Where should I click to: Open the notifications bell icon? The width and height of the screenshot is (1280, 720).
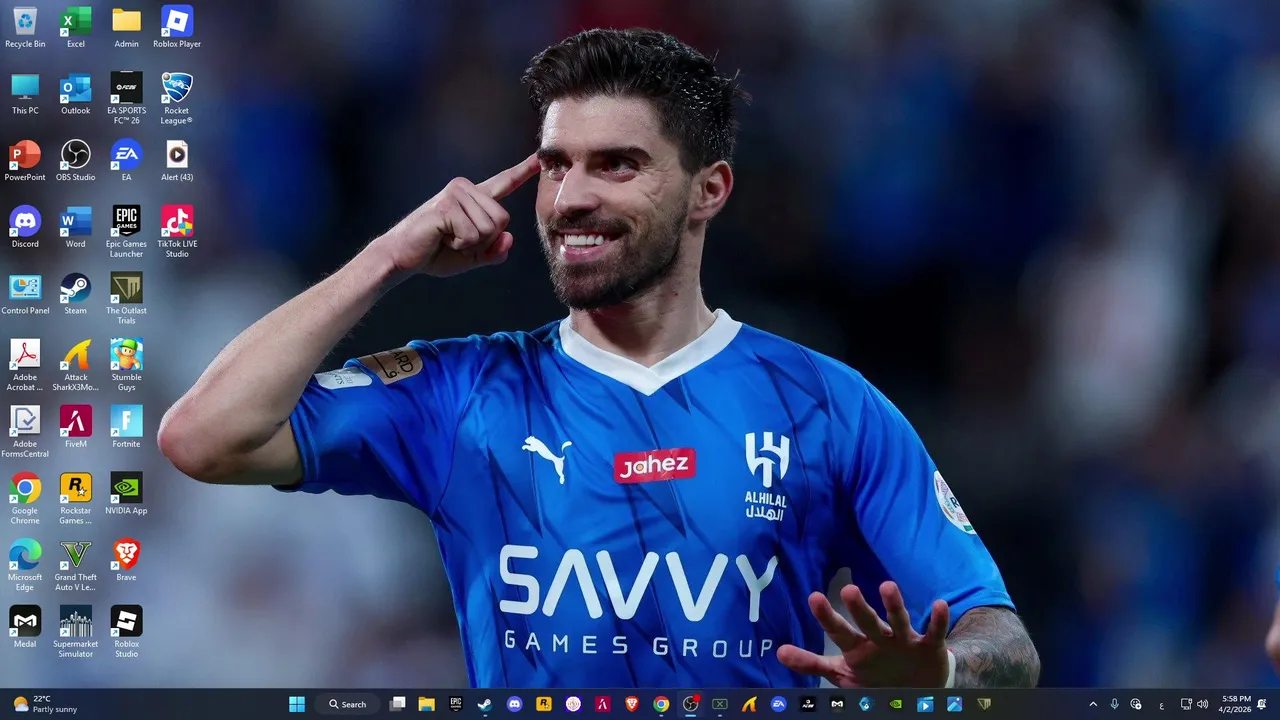[1262, 704]
